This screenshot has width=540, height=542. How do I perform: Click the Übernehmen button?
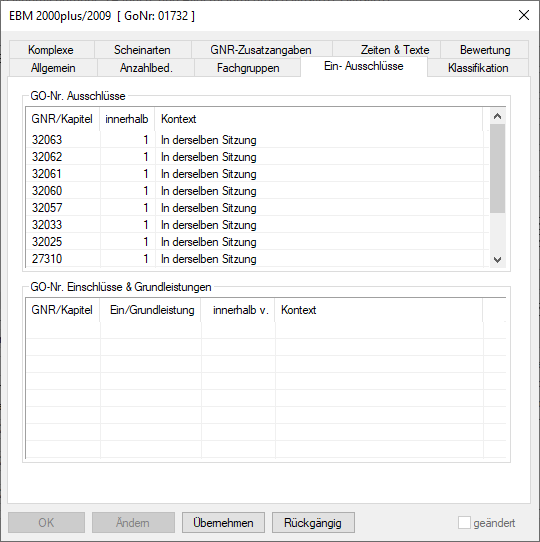click(223, 522)
